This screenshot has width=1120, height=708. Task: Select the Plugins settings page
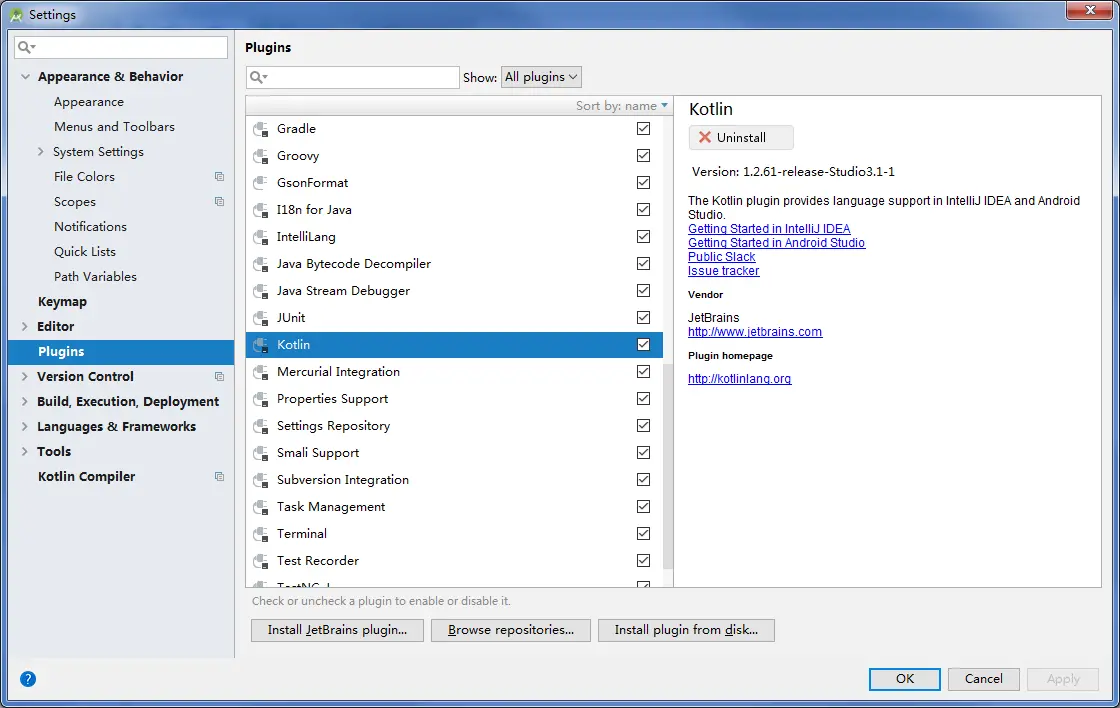[x=121, y=351]
